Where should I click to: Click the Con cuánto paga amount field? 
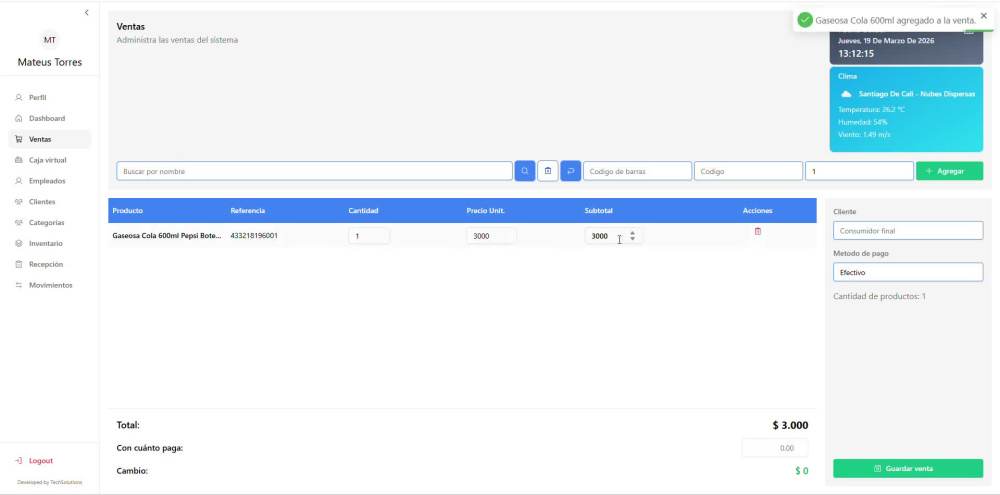775,448
